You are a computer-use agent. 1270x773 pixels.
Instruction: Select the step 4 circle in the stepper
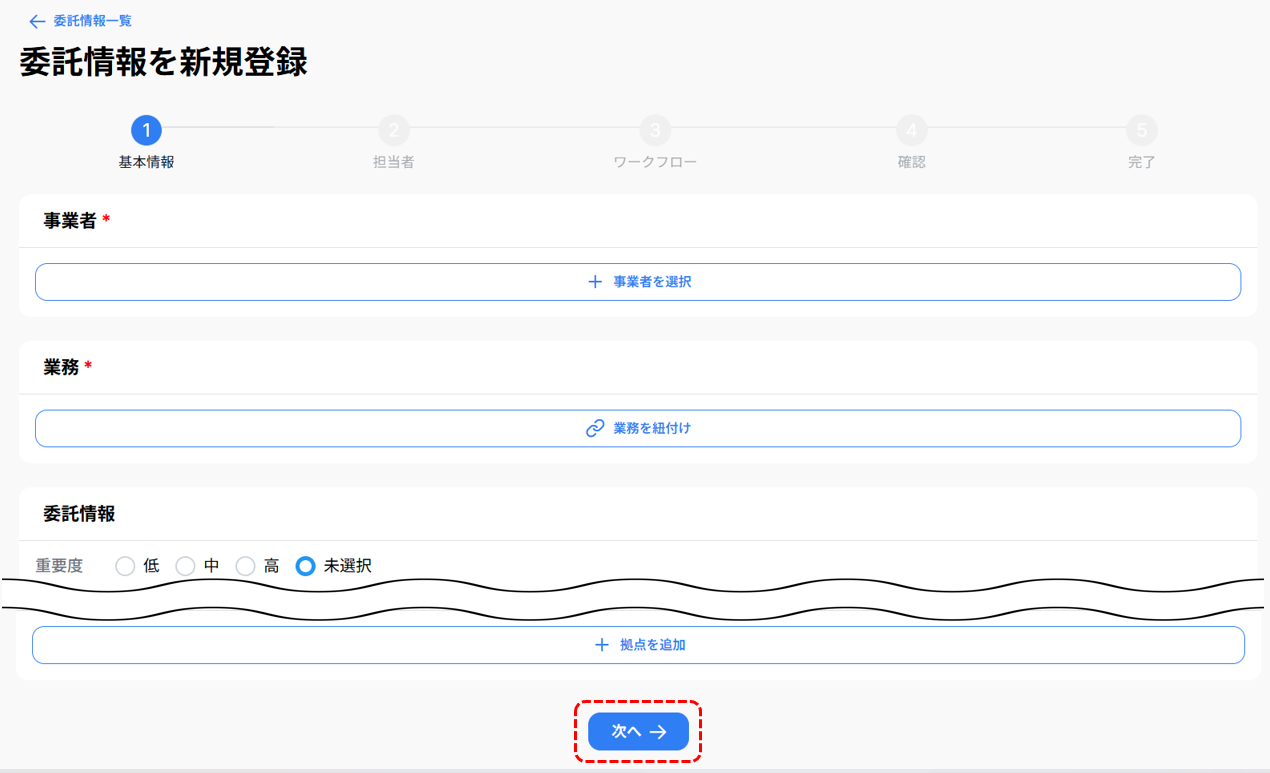(x=911, y=130)
